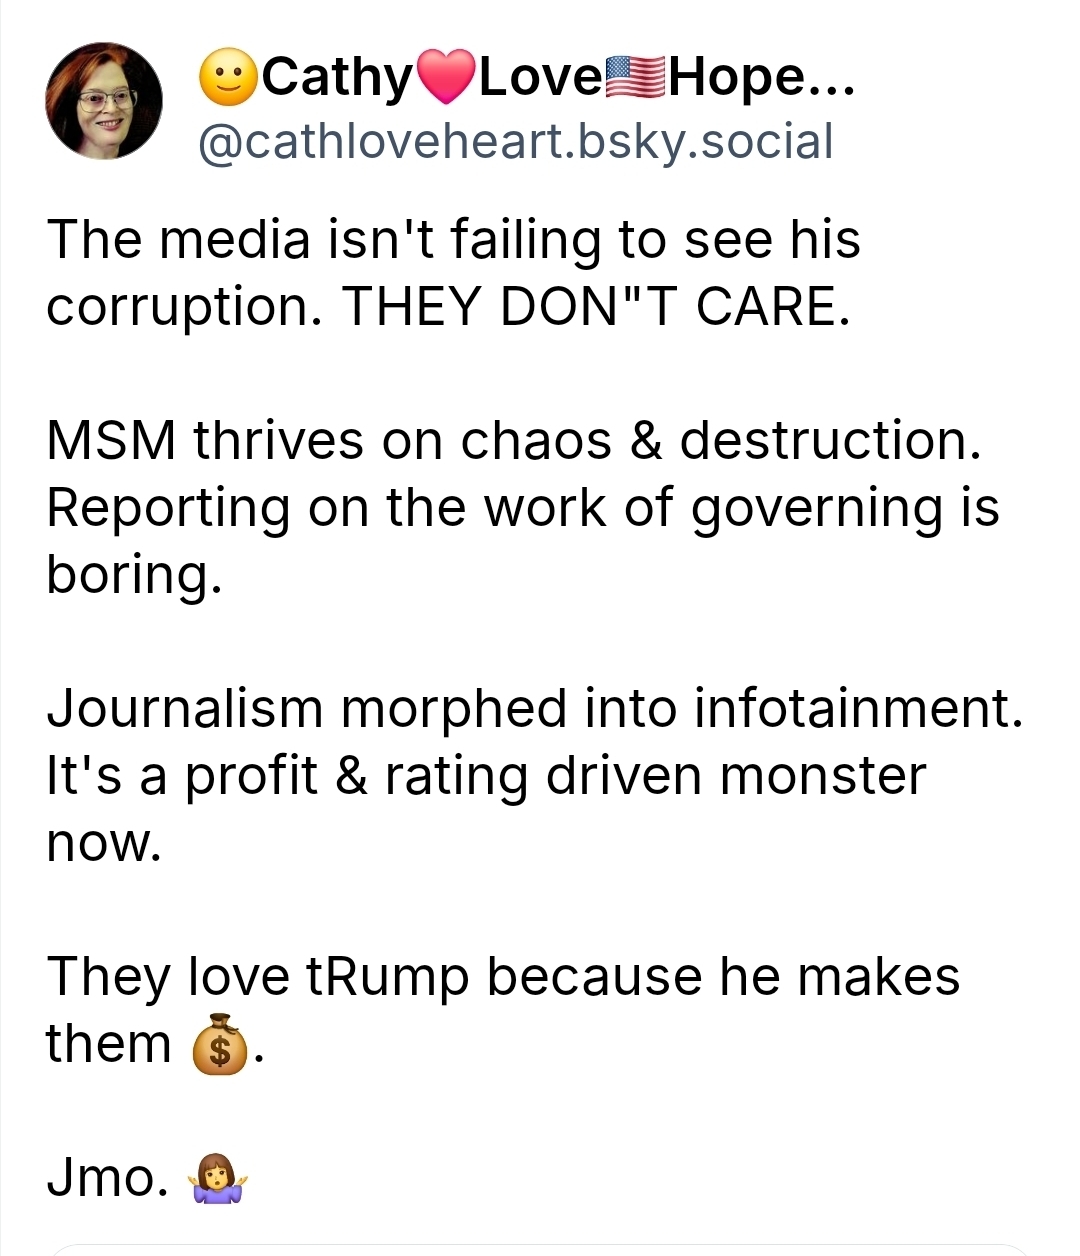Open the embedded card below the post
This screenshot has height=1256, width=1080.
point(540,1250)
